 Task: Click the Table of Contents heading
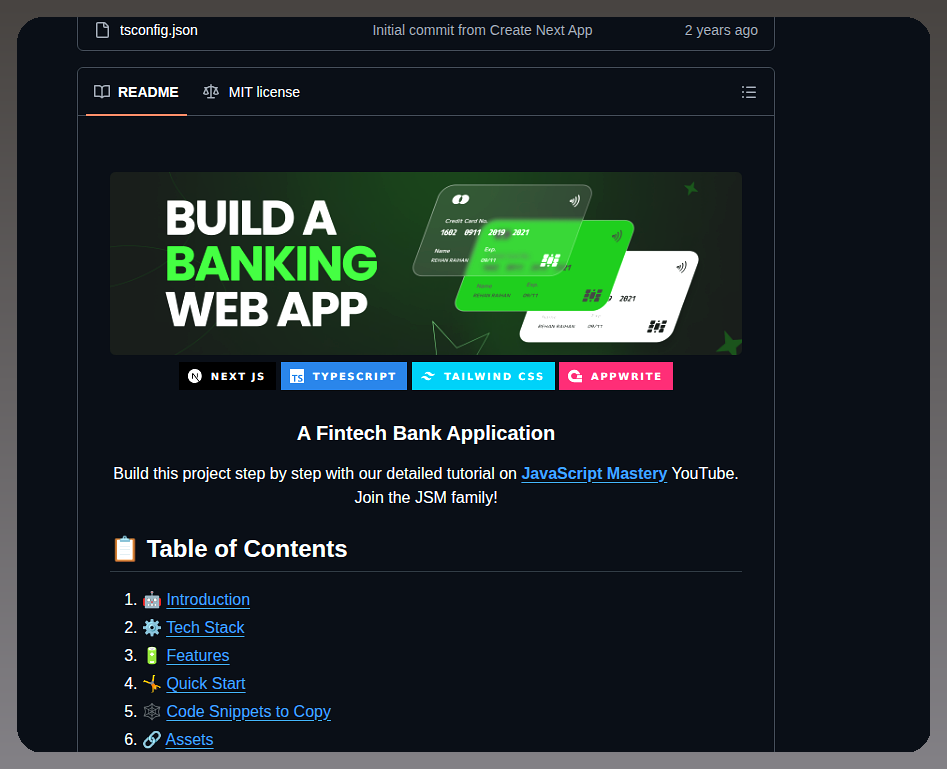(246, 549)
